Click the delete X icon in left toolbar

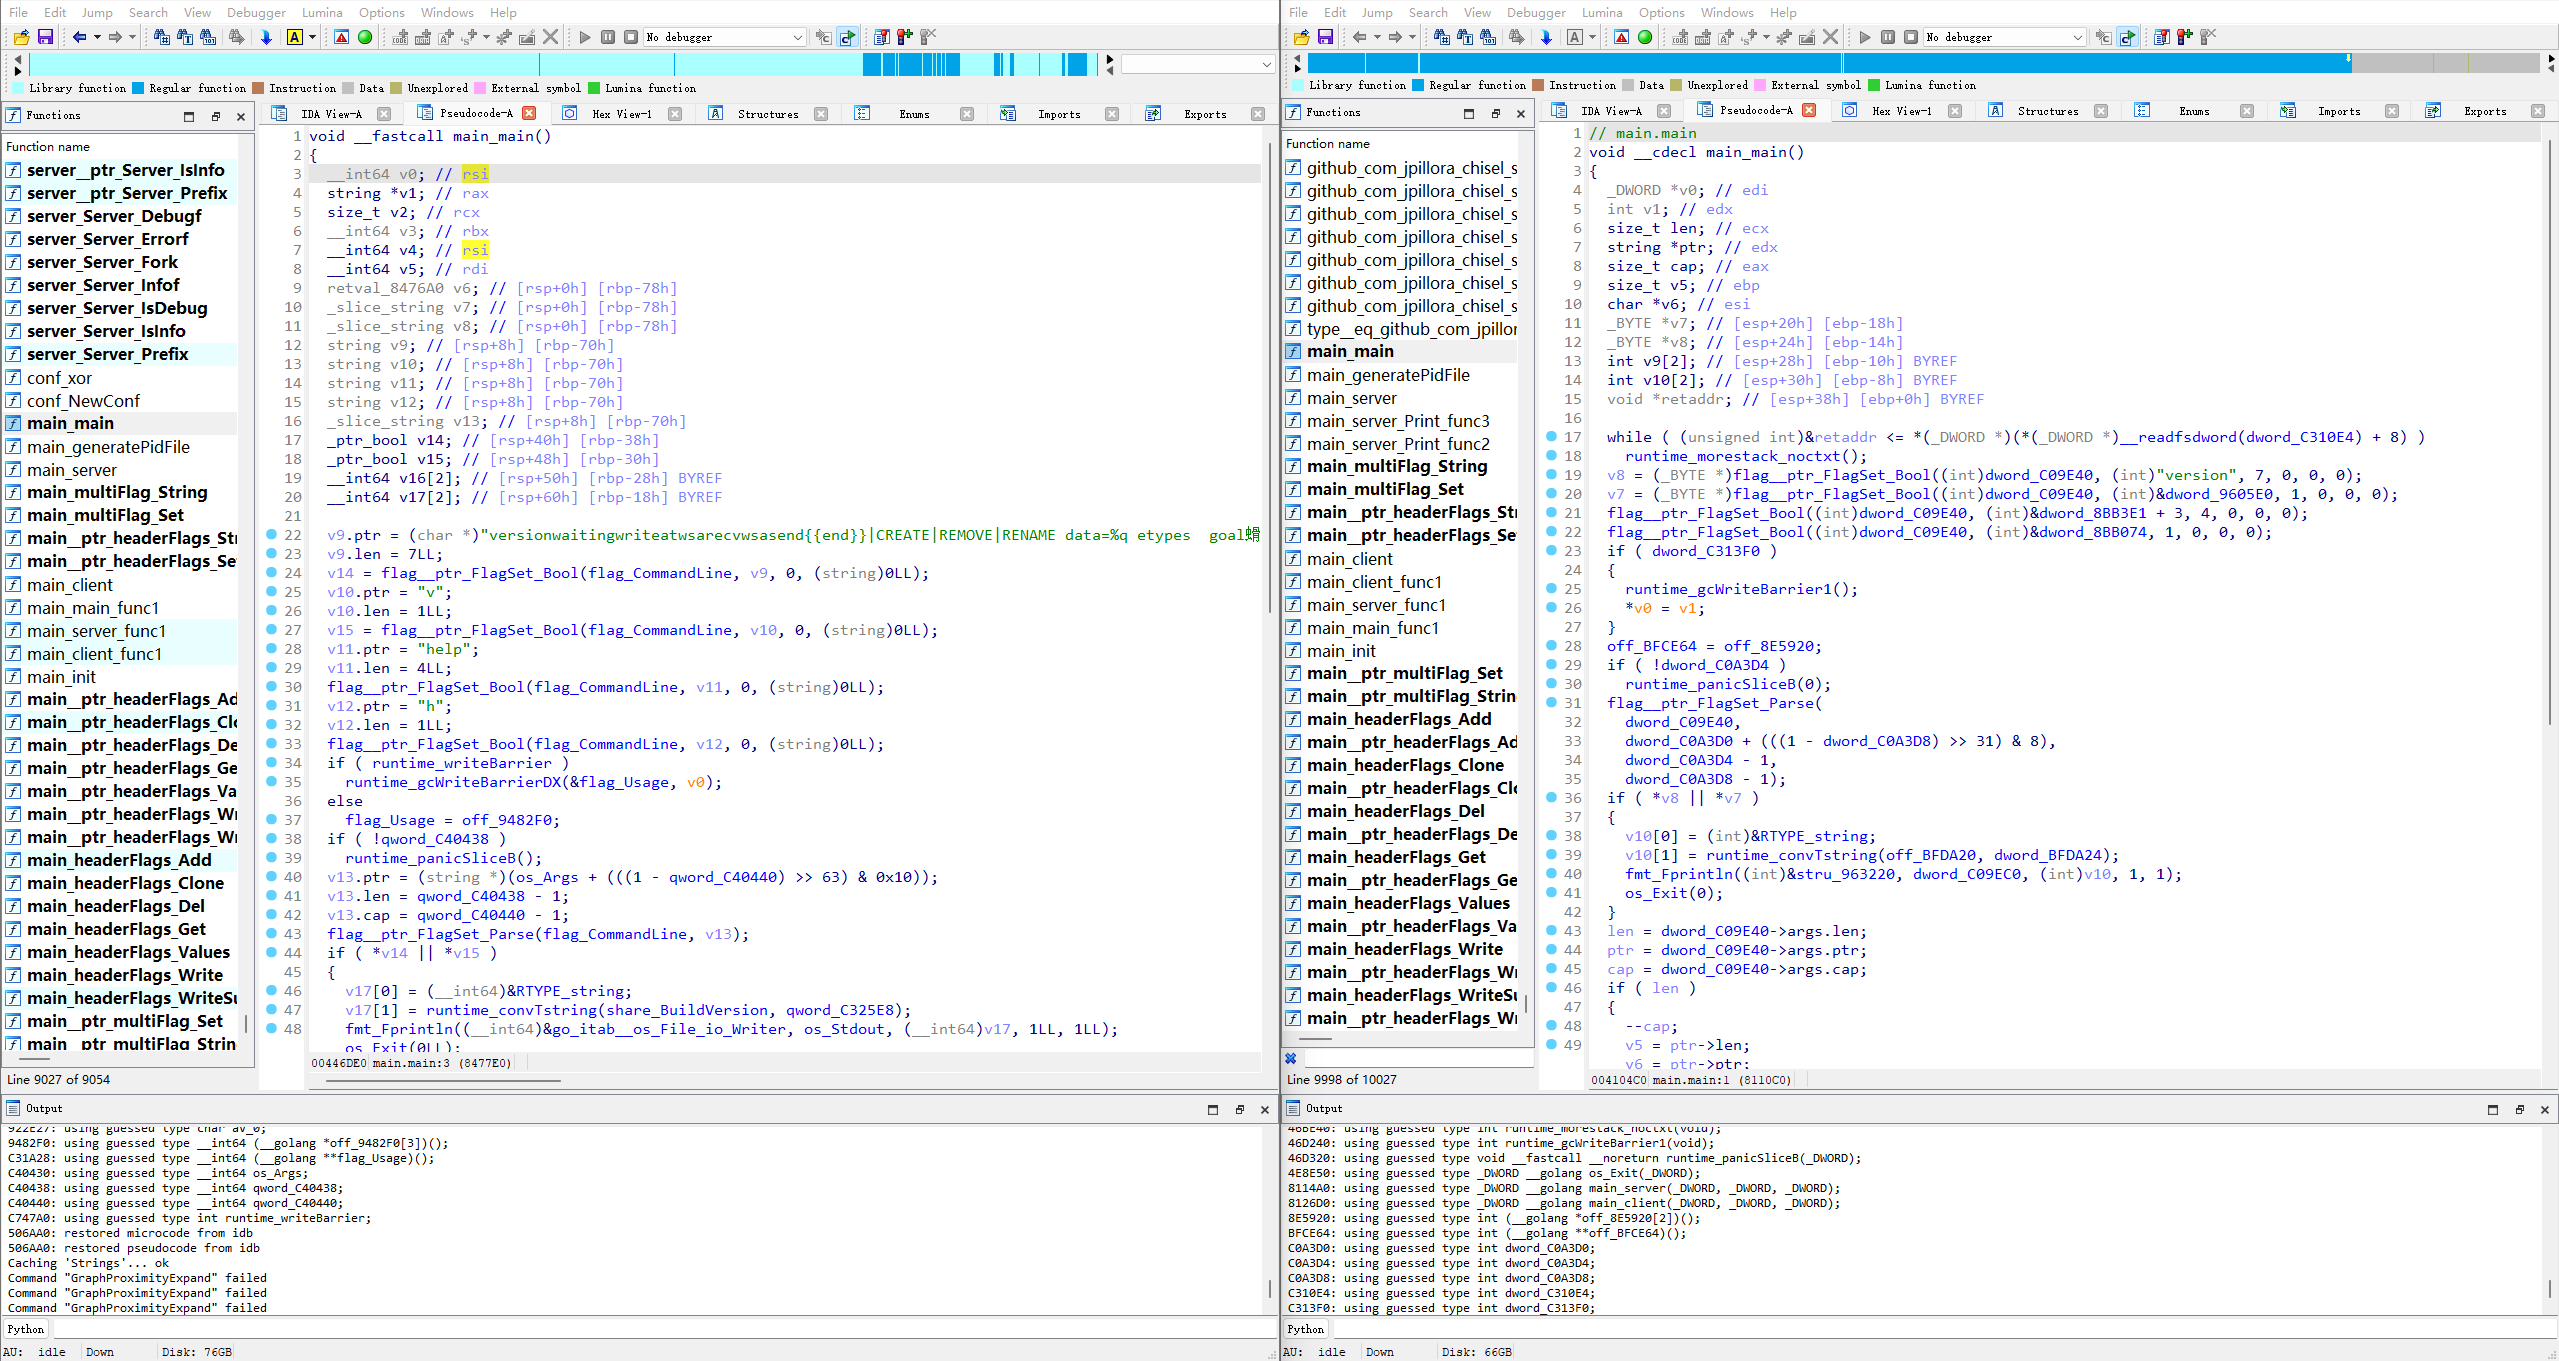pos(551,37)
